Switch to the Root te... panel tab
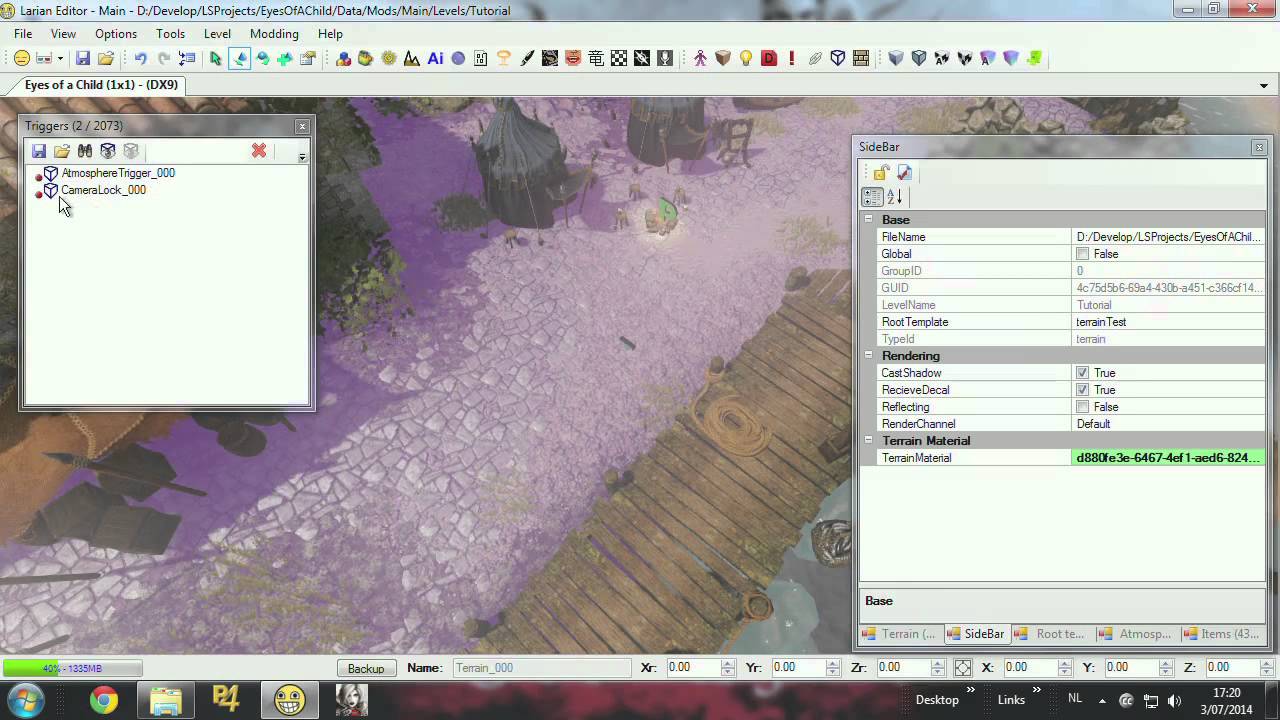The height and width of the screenshot is (720, 1280). (x=1051, y=634)
